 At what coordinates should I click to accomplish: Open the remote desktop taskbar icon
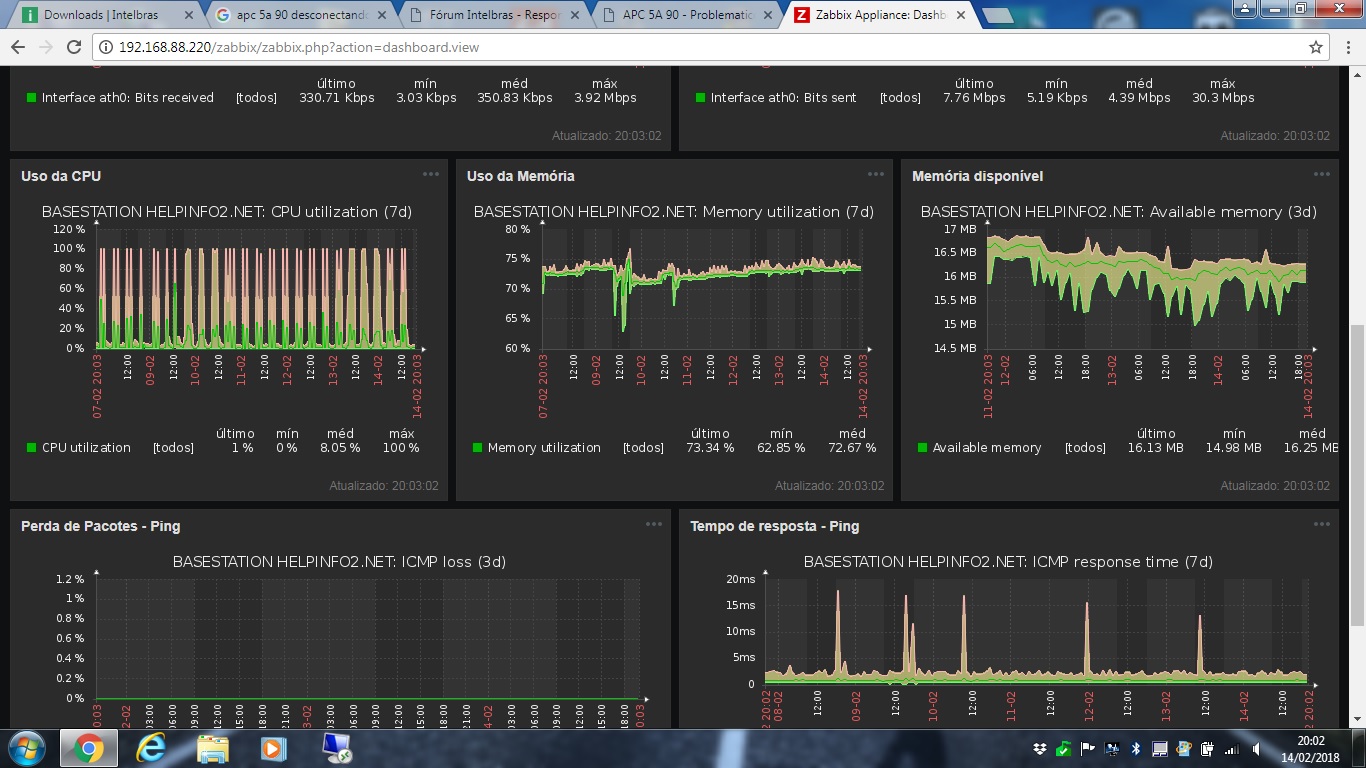335,747
